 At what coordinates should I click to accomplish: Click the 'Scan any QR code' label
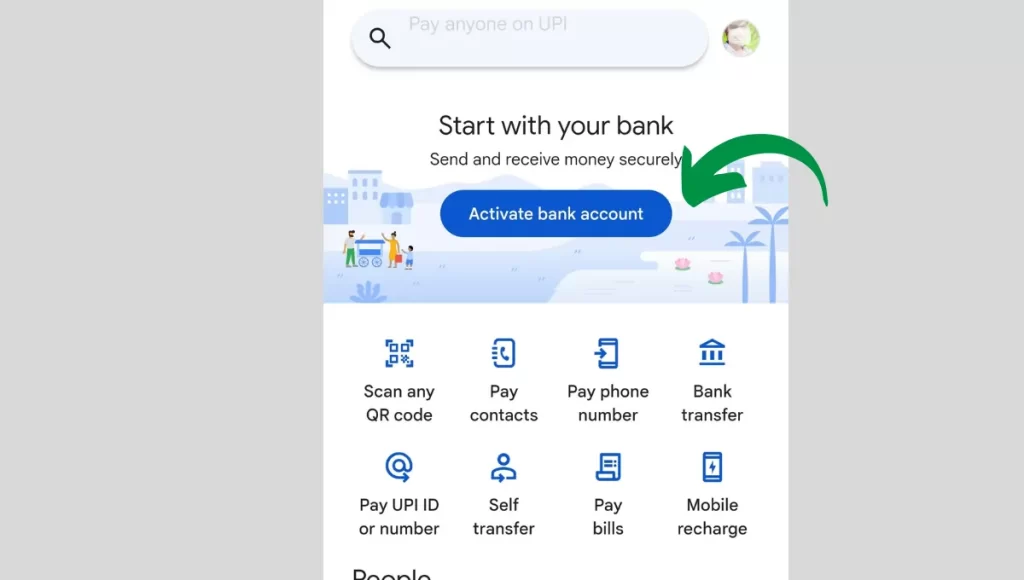(x=399, y=403)
